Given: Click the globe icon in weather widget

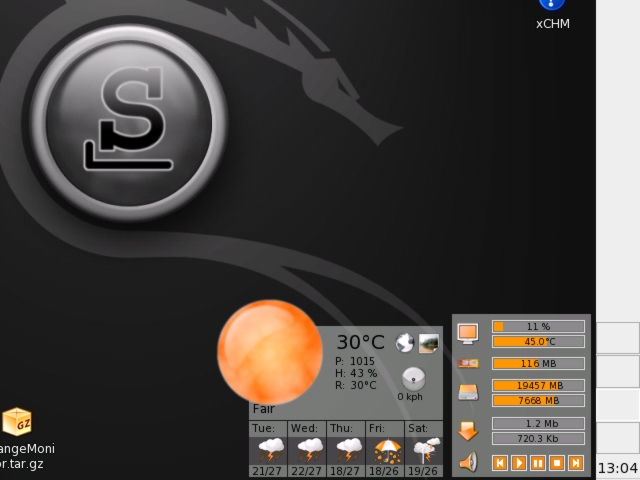Looking at the screenshot, I should [404, 343].
